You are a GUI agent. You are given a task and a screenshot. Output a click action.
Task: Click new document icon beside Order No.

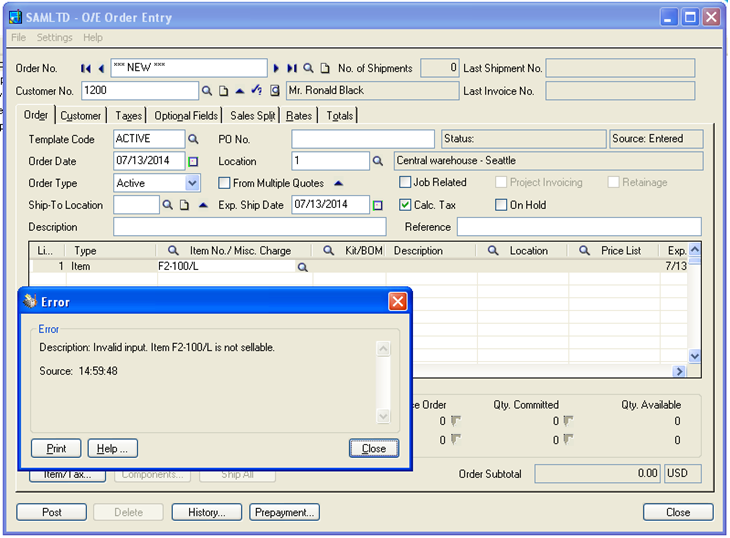click(x=325, y=68)
